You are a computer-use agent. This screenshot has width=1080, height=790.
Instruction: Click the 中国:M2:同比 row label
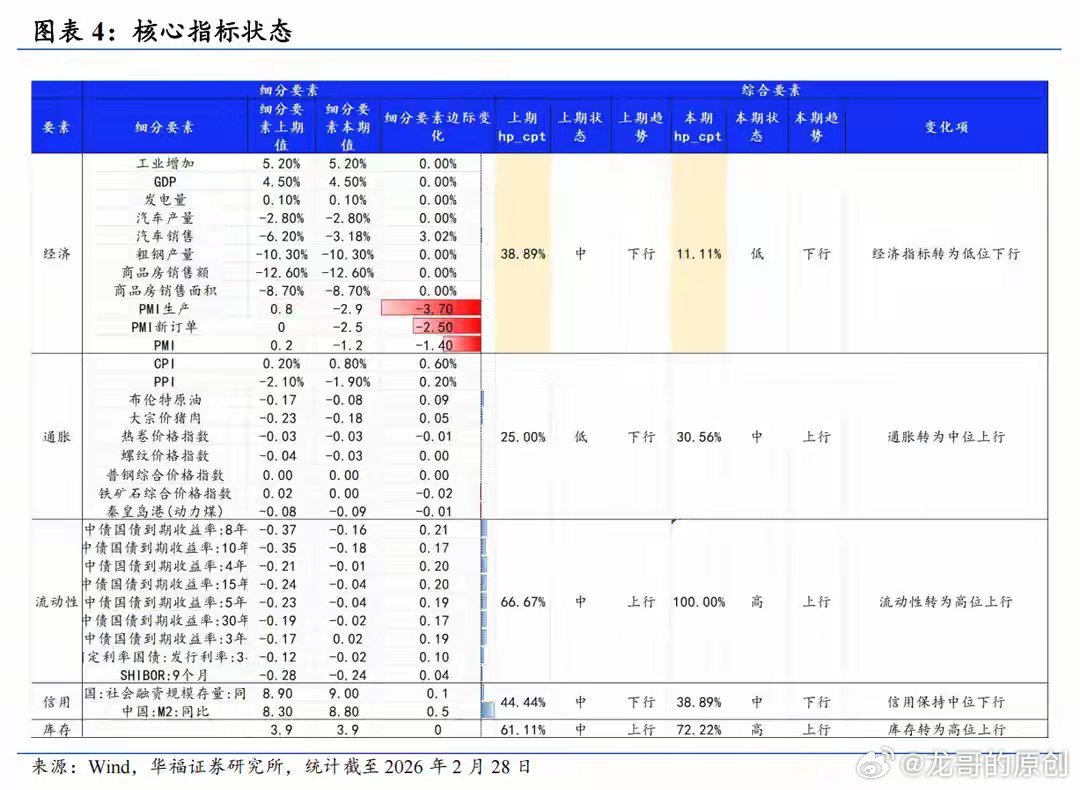[x=165, y=712]
